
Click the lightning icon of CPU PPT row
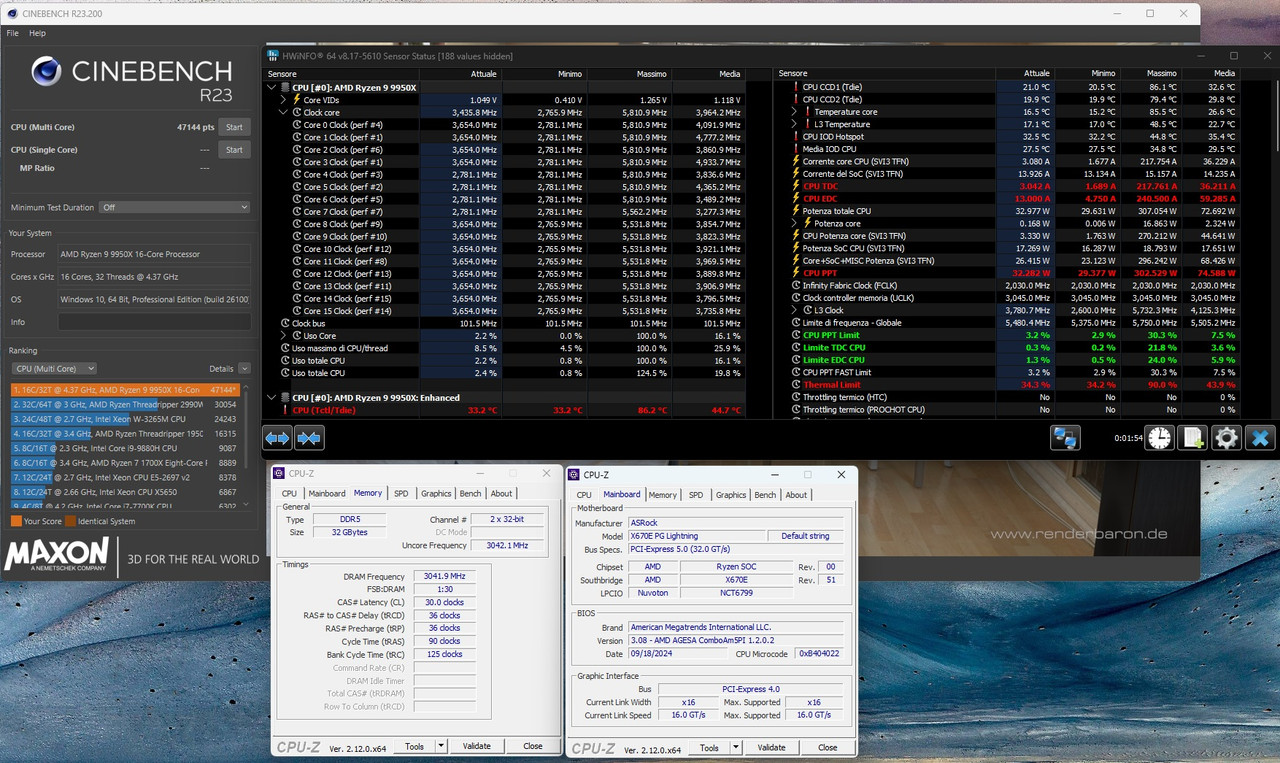pos(797,273)
